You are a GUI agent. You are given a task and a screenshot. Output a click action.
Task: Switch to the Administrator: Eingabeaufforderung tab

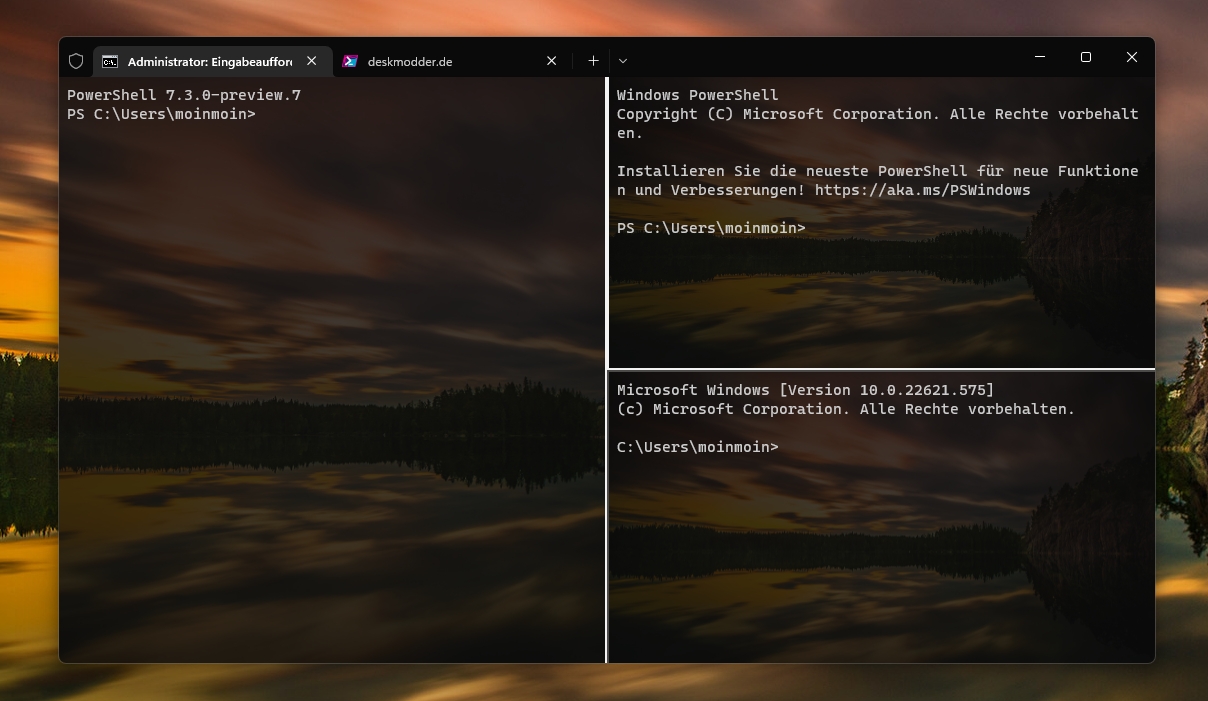(x=212, y=61)
